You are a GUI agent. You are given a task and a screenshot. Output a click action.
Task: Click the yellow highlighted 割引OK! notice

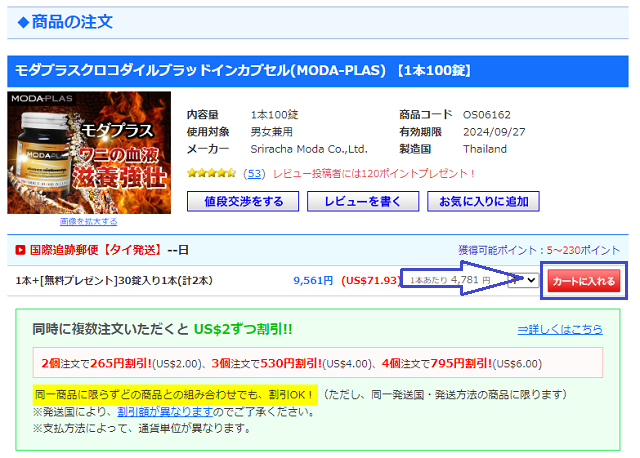[175, 395]
